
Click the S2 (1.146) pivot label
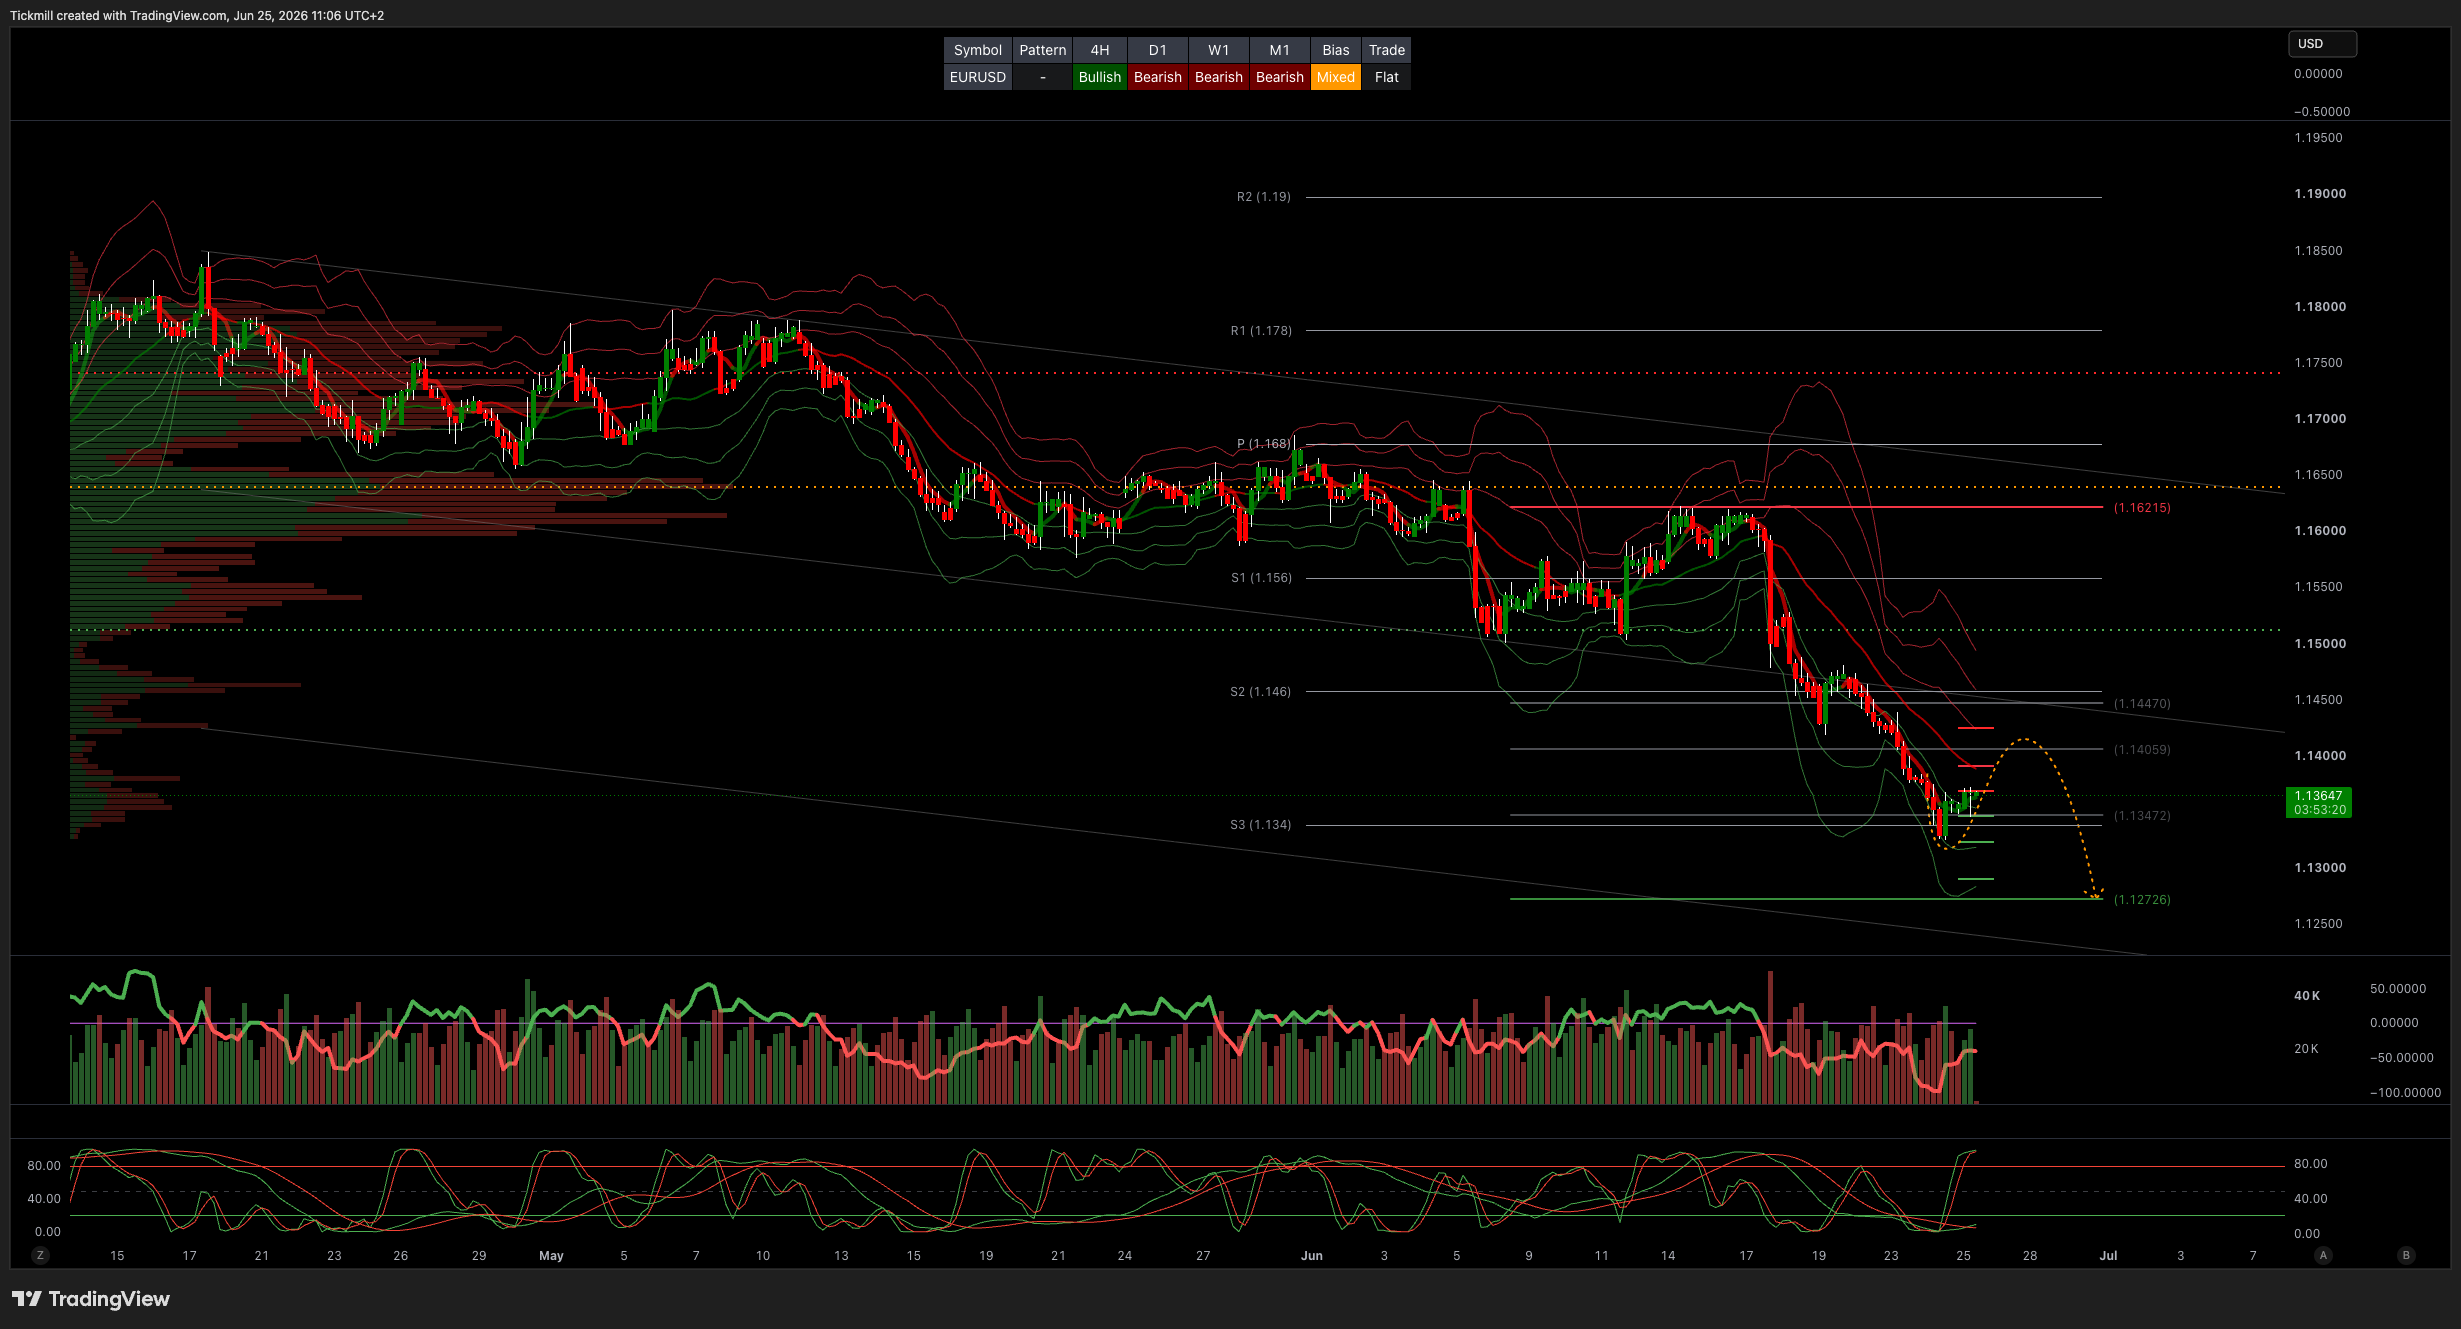(1260, 692)
